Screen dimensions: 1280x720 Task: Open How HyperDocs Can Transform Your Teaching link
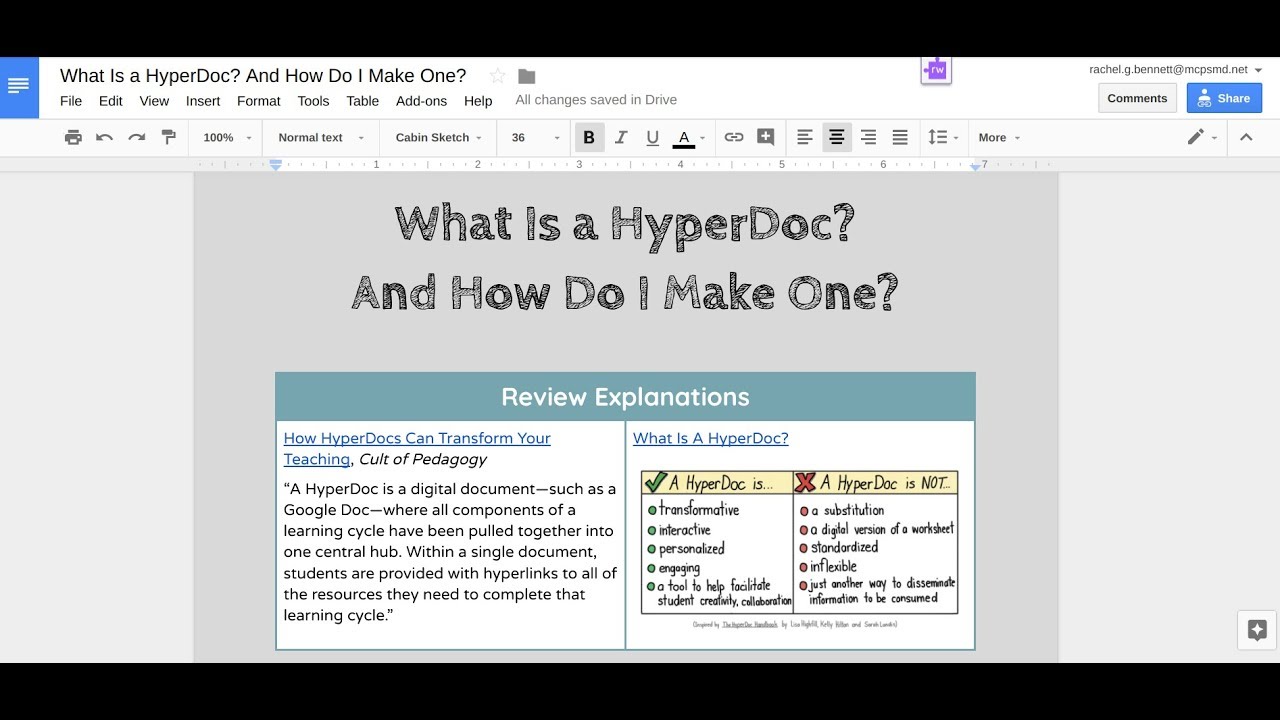coord(417,448)
